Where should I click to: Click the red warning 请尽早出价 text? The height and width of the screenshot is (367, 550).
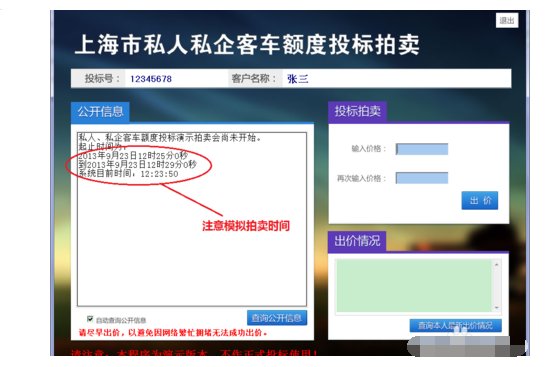173,332
